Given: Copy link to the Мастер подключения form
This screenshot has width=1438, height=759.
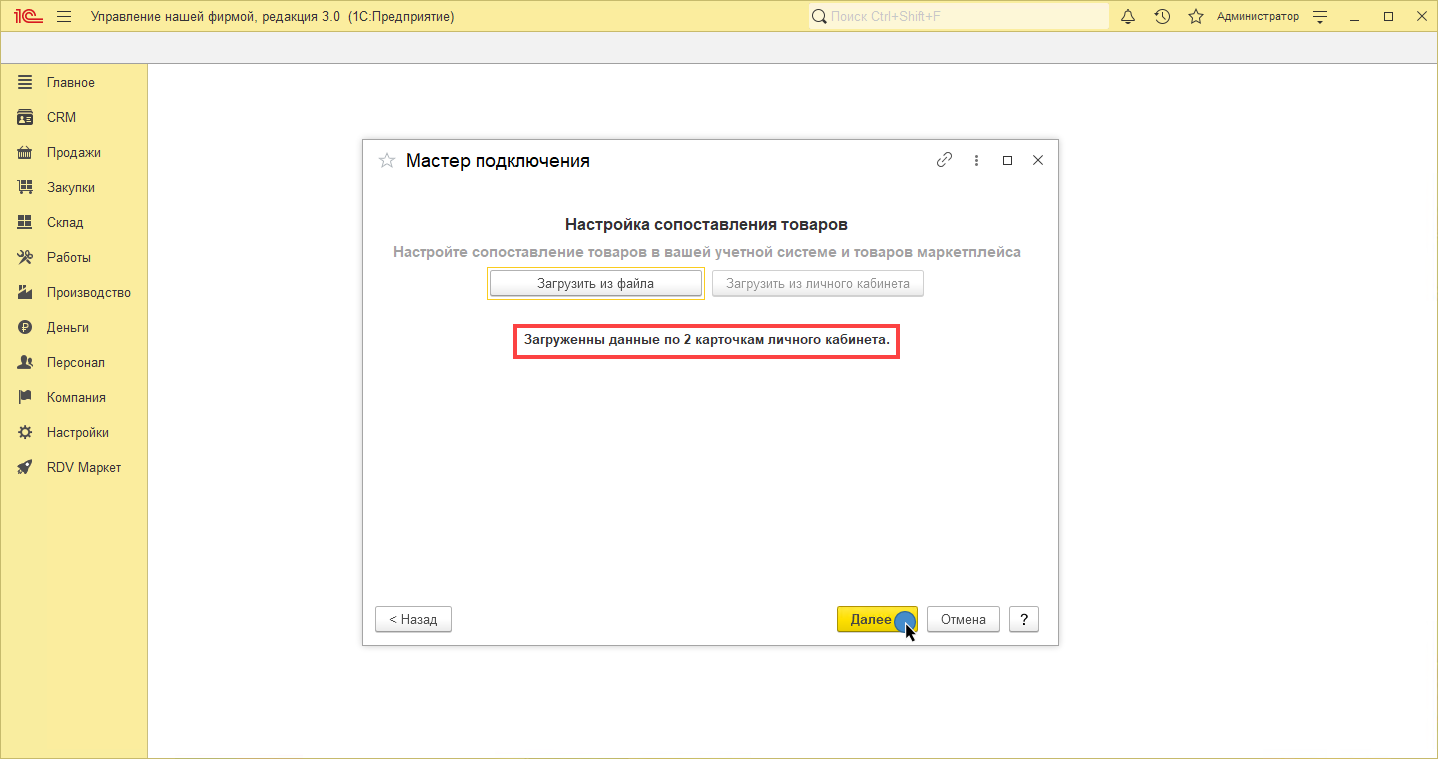Looking at the screenshot, I should click(944, 160).
